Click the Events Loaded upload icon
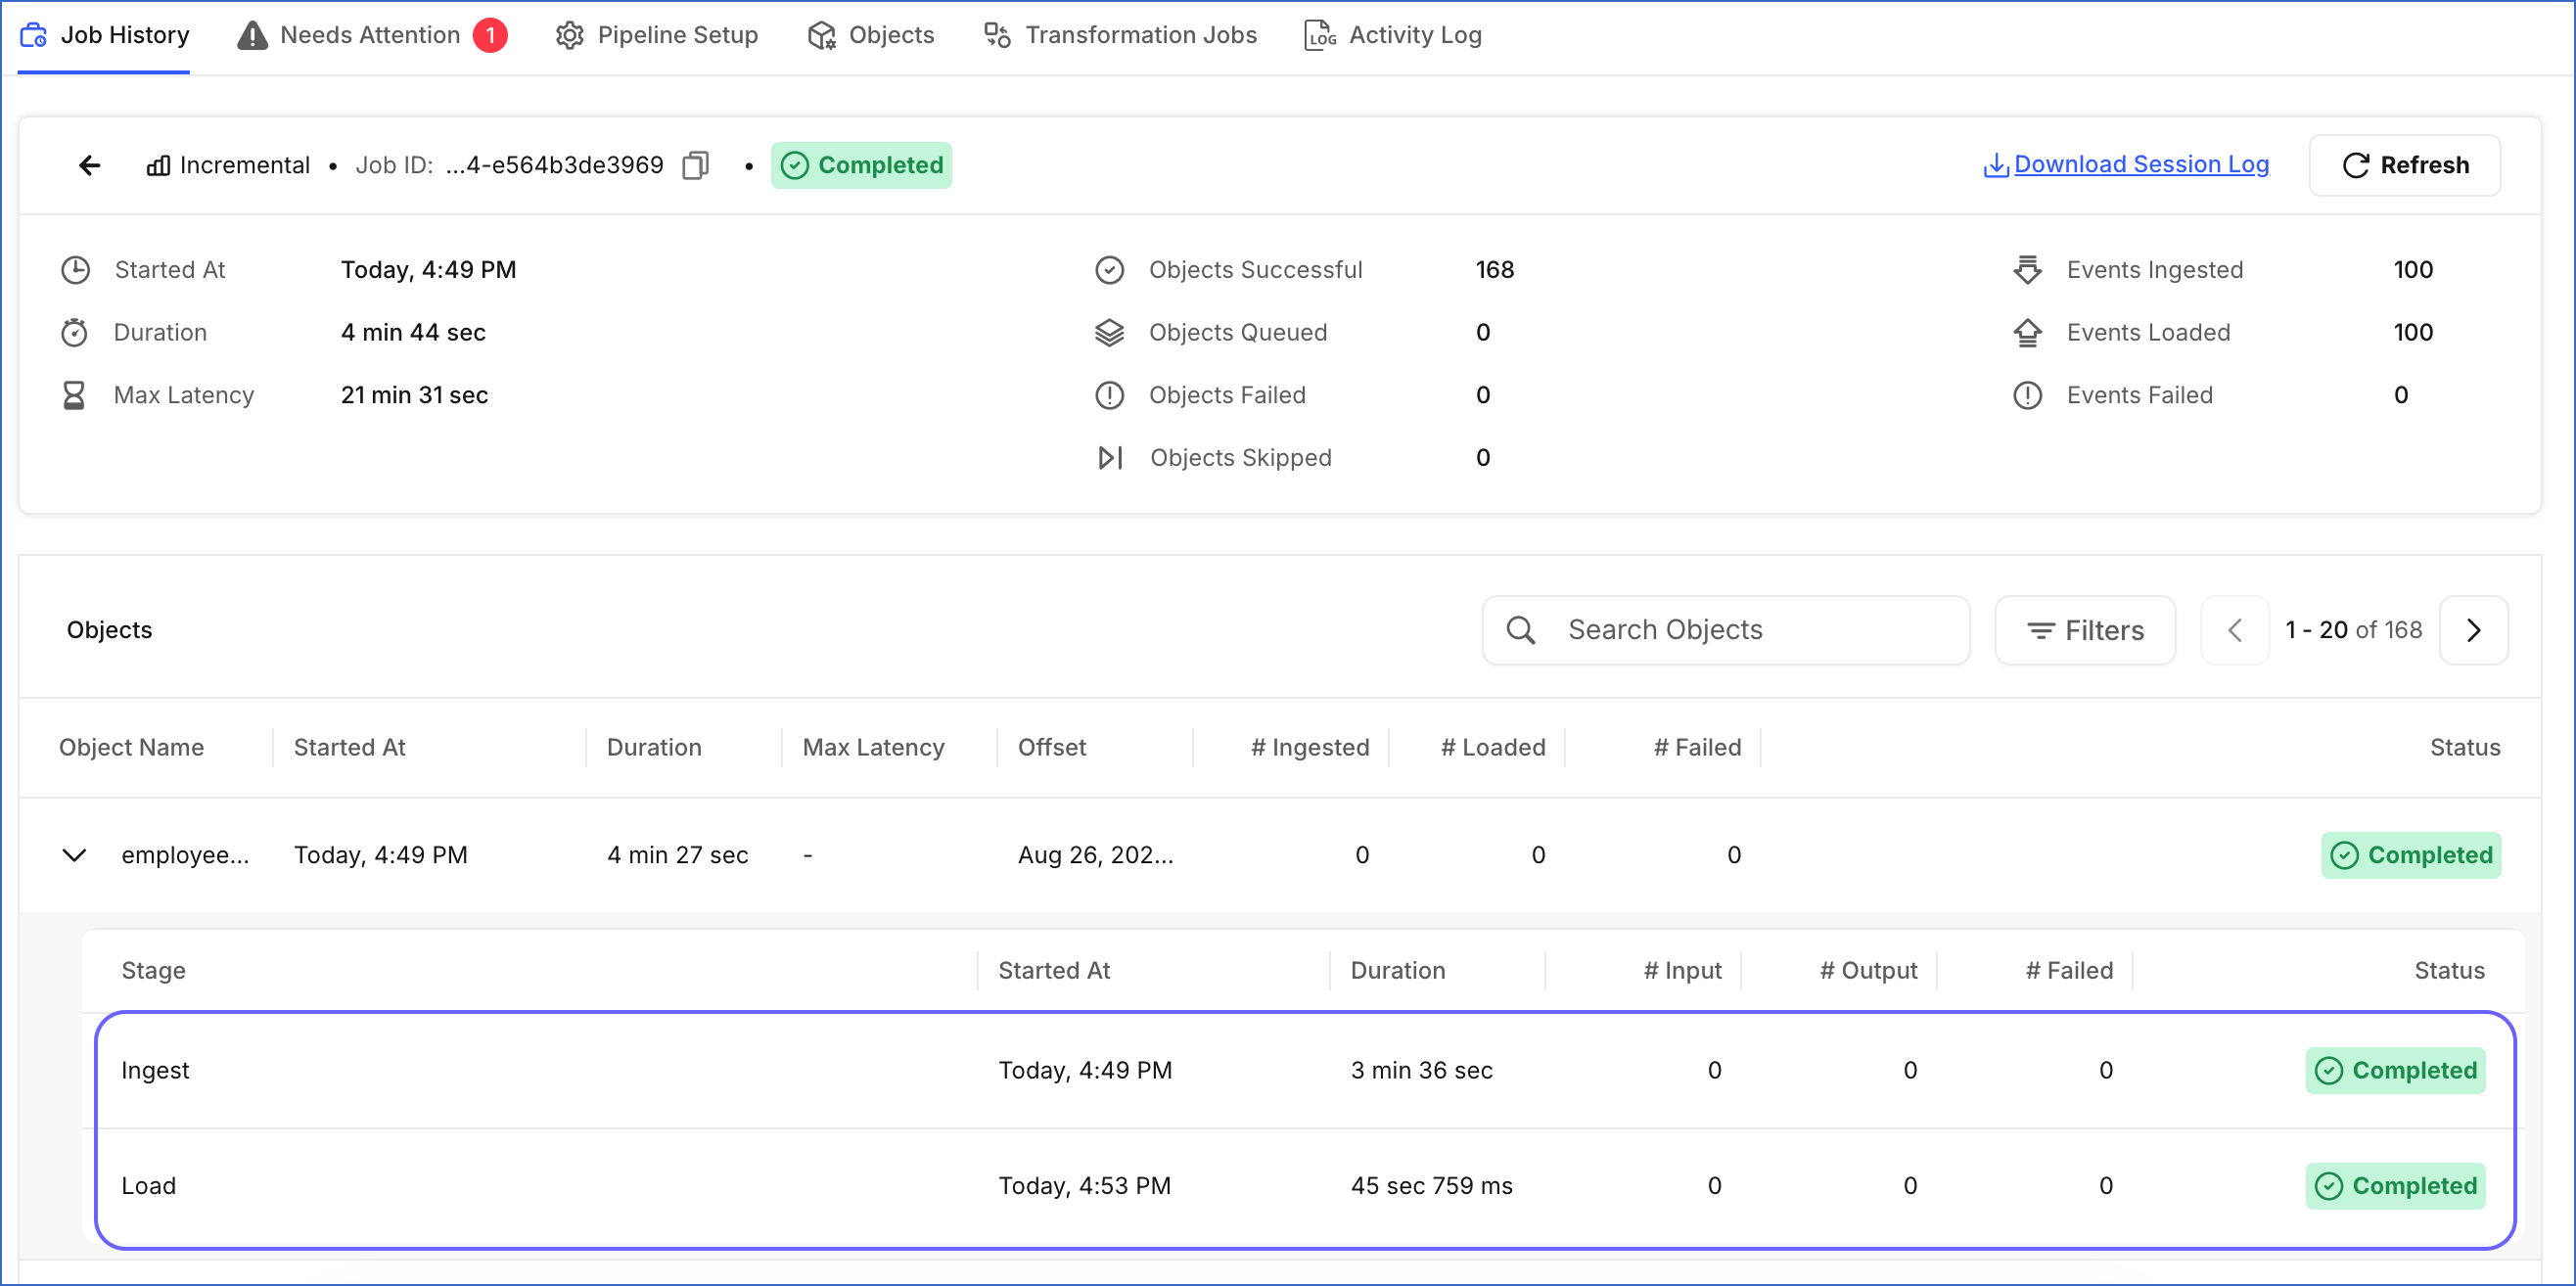 tap(2027, 332)
